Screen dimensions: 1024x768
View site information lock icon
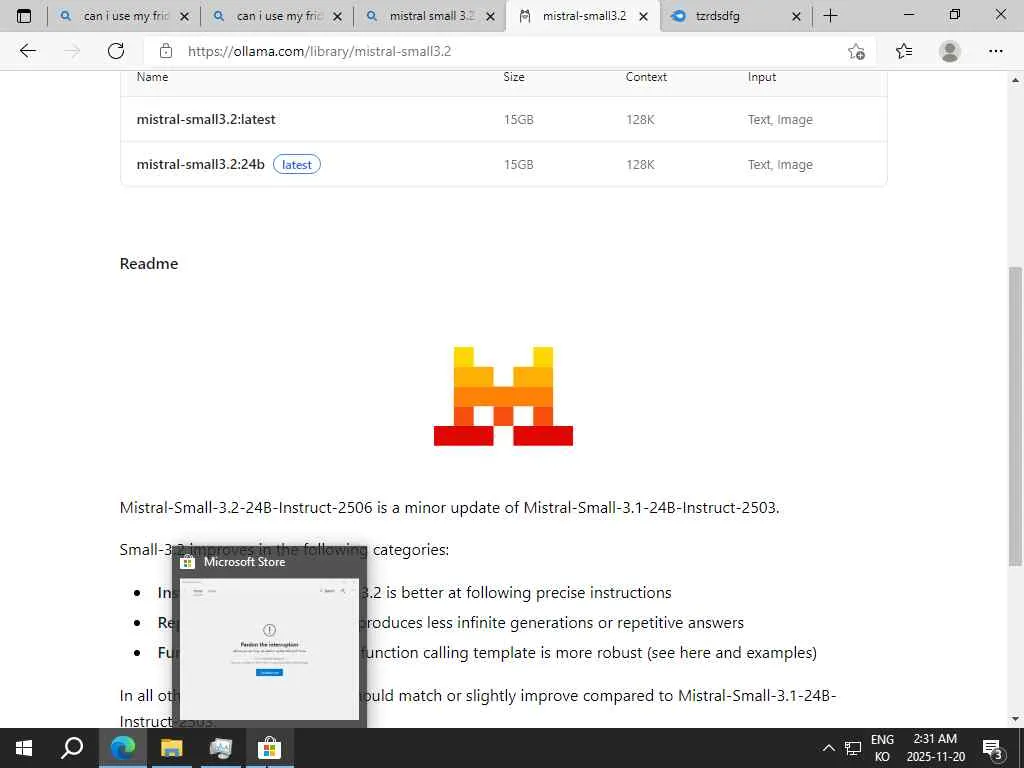tap(166, 51)
